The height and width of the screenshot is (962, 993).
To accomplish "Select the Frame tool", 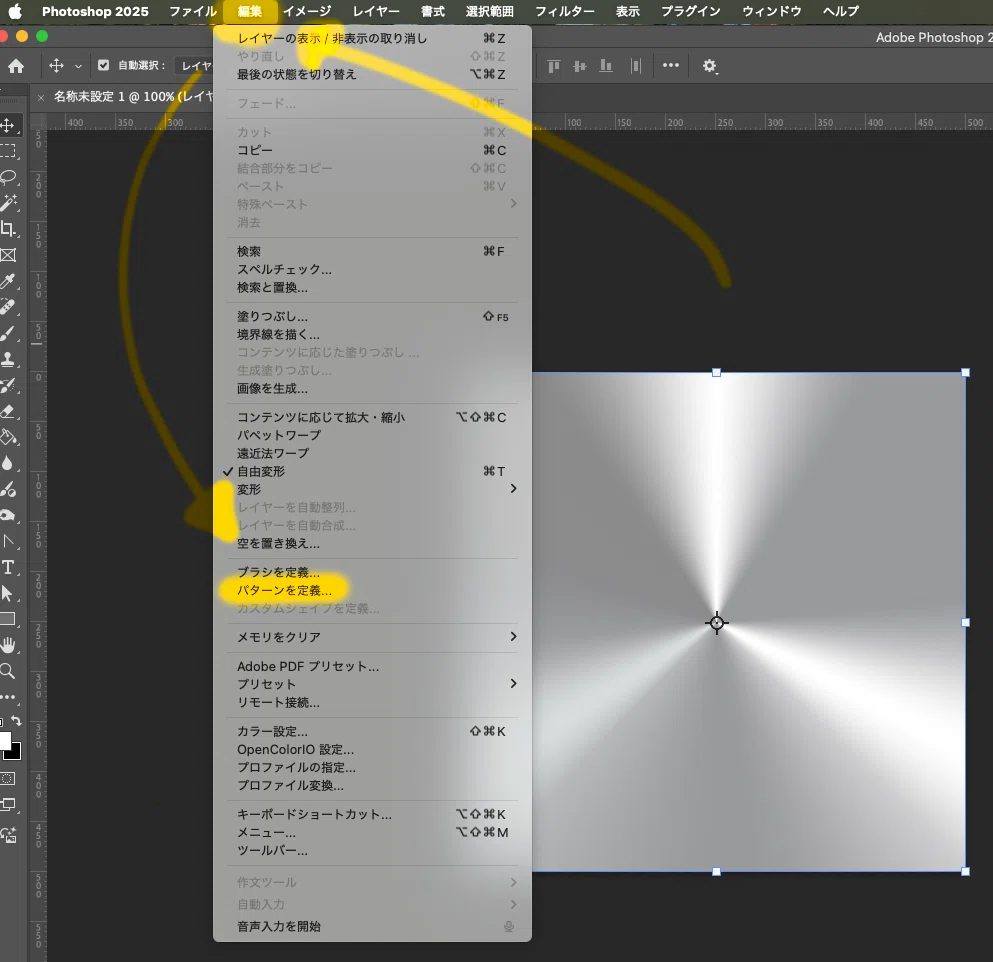I will tap(8, 255).
